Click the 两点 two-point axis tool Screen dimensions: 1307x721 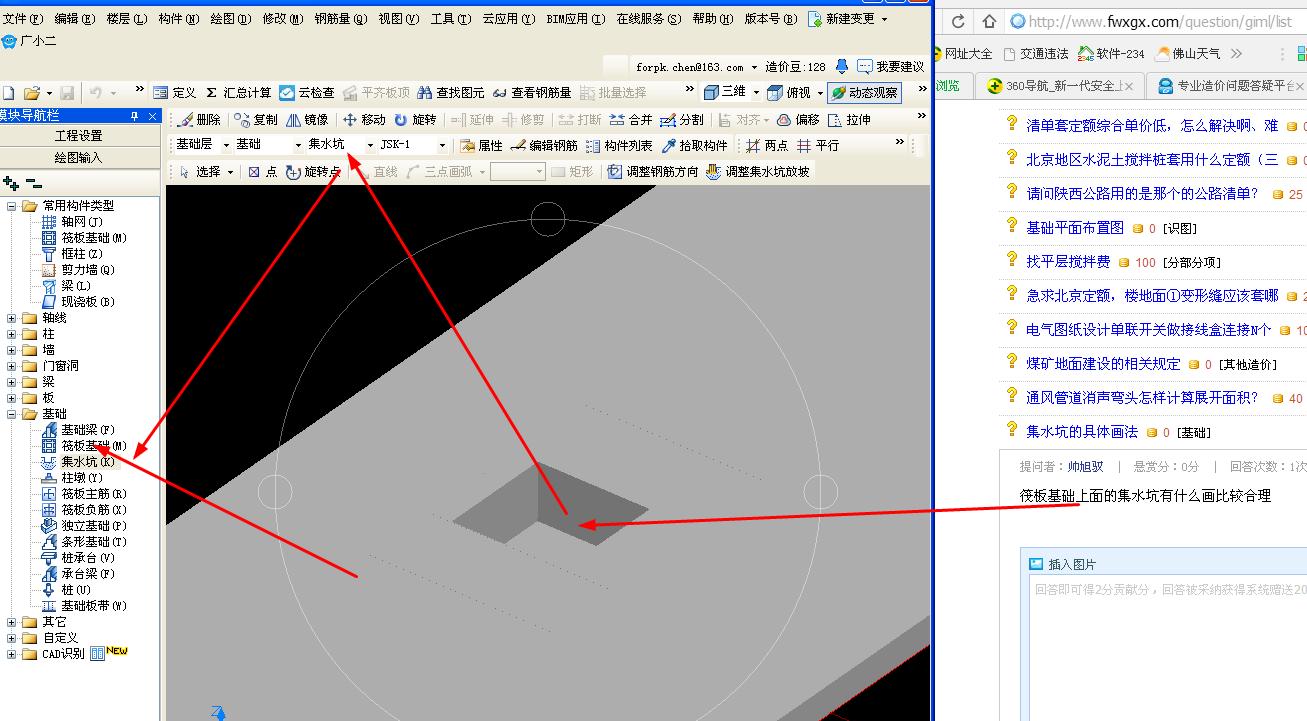767,145
